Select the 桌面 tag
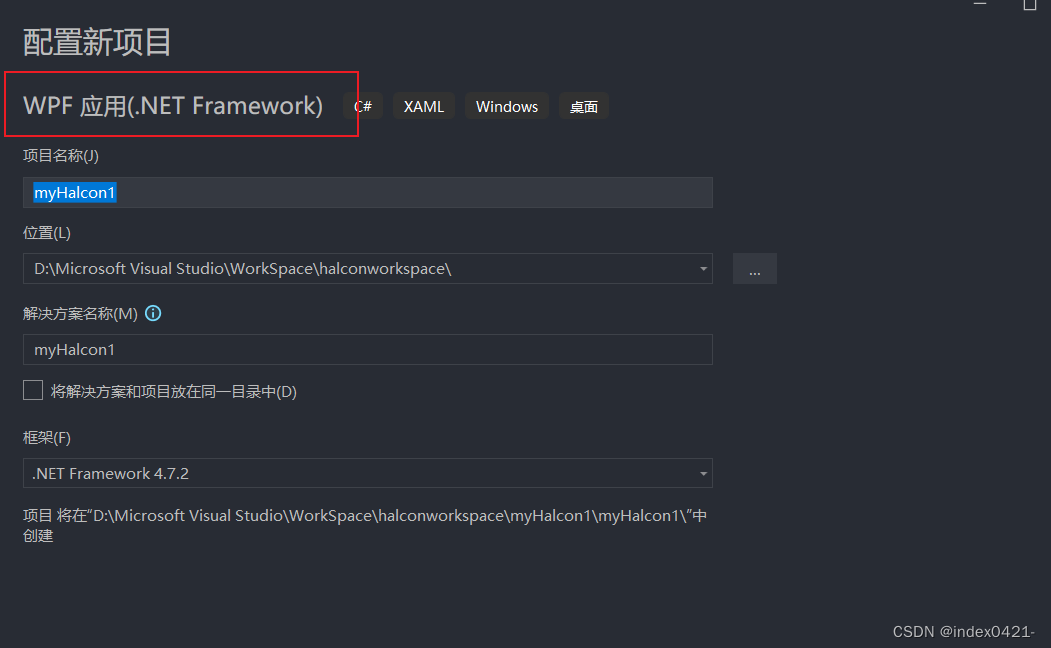This screenshot has height=648, width=1051. click(x=583, y=106)
